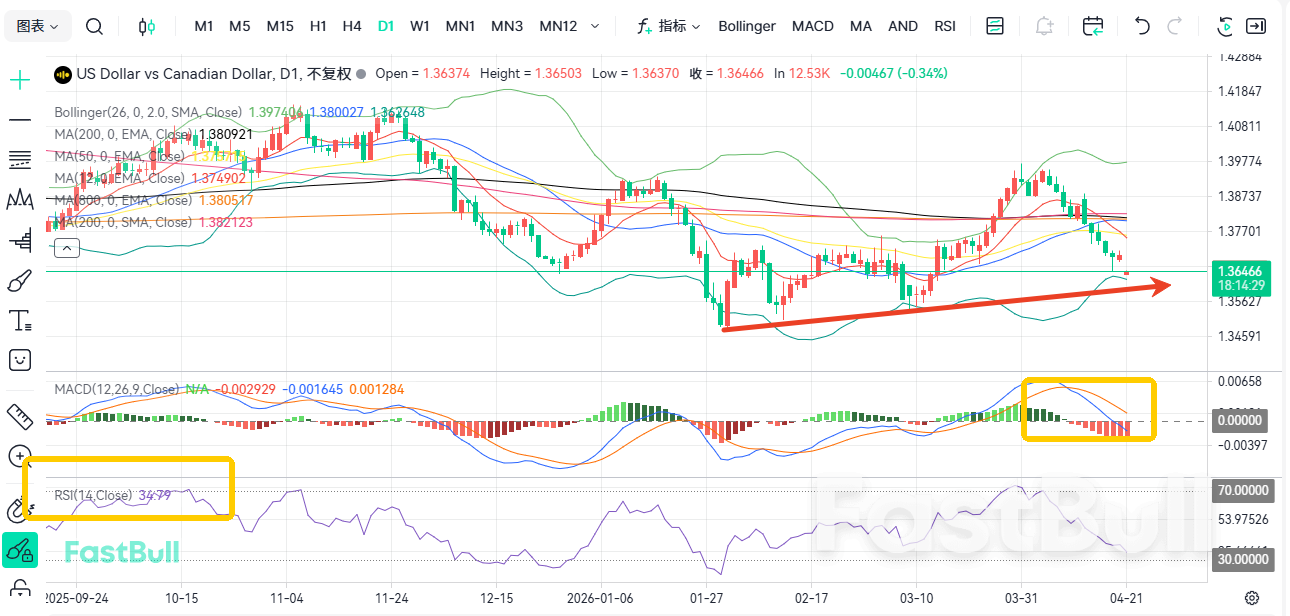Toggle the highlighted brush-lock drawing mode

19,549
